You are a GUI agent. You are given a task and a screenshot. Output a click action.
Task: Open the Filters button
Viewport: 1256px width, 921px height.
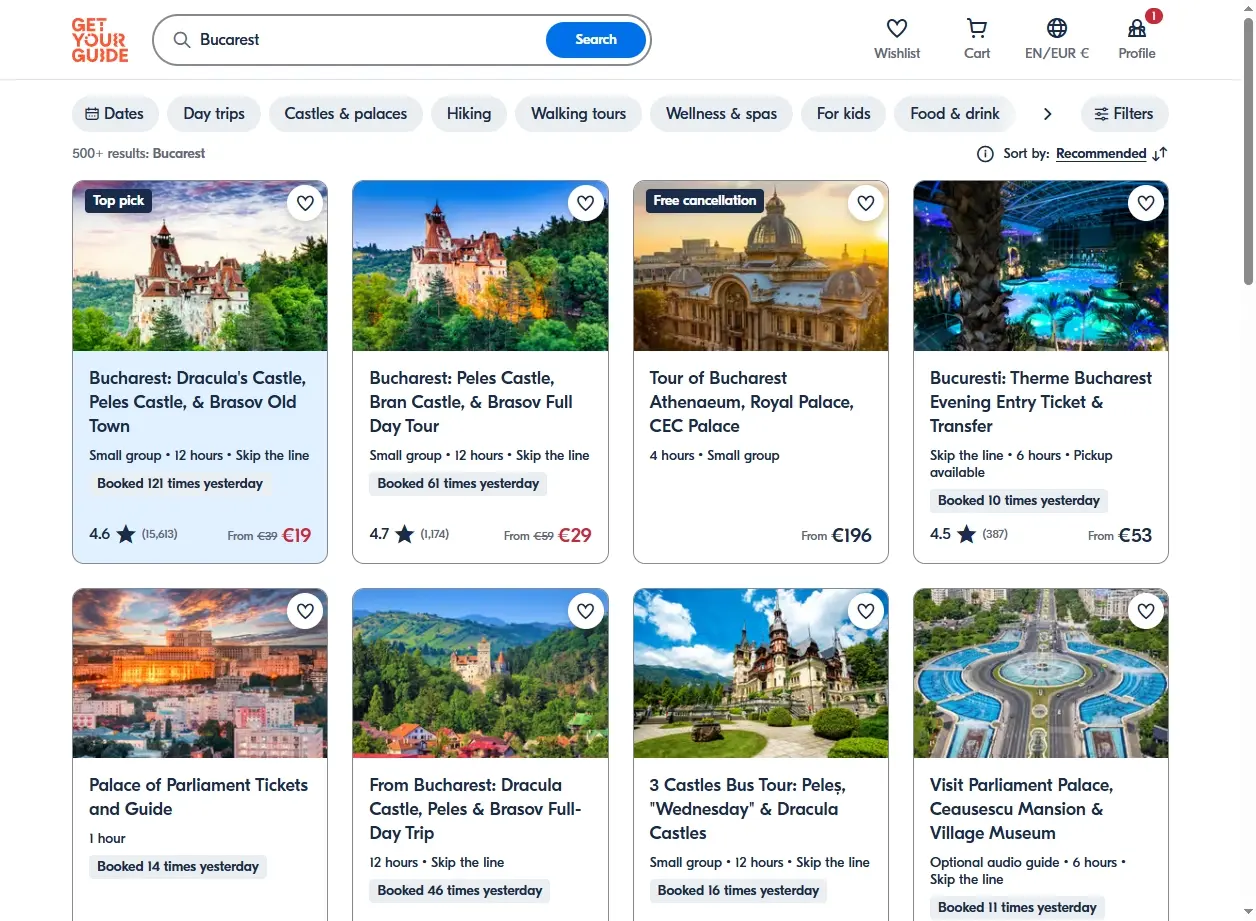1124,114
